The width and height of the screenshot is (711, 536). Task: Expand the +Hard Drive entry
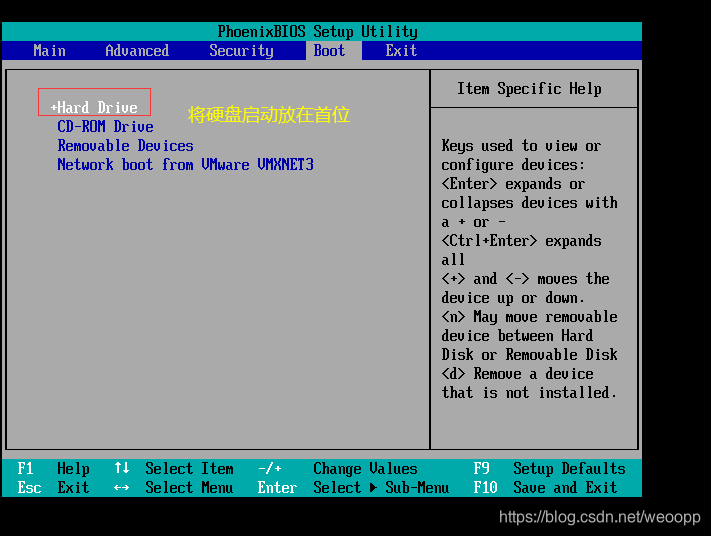(x=94, y=107)
